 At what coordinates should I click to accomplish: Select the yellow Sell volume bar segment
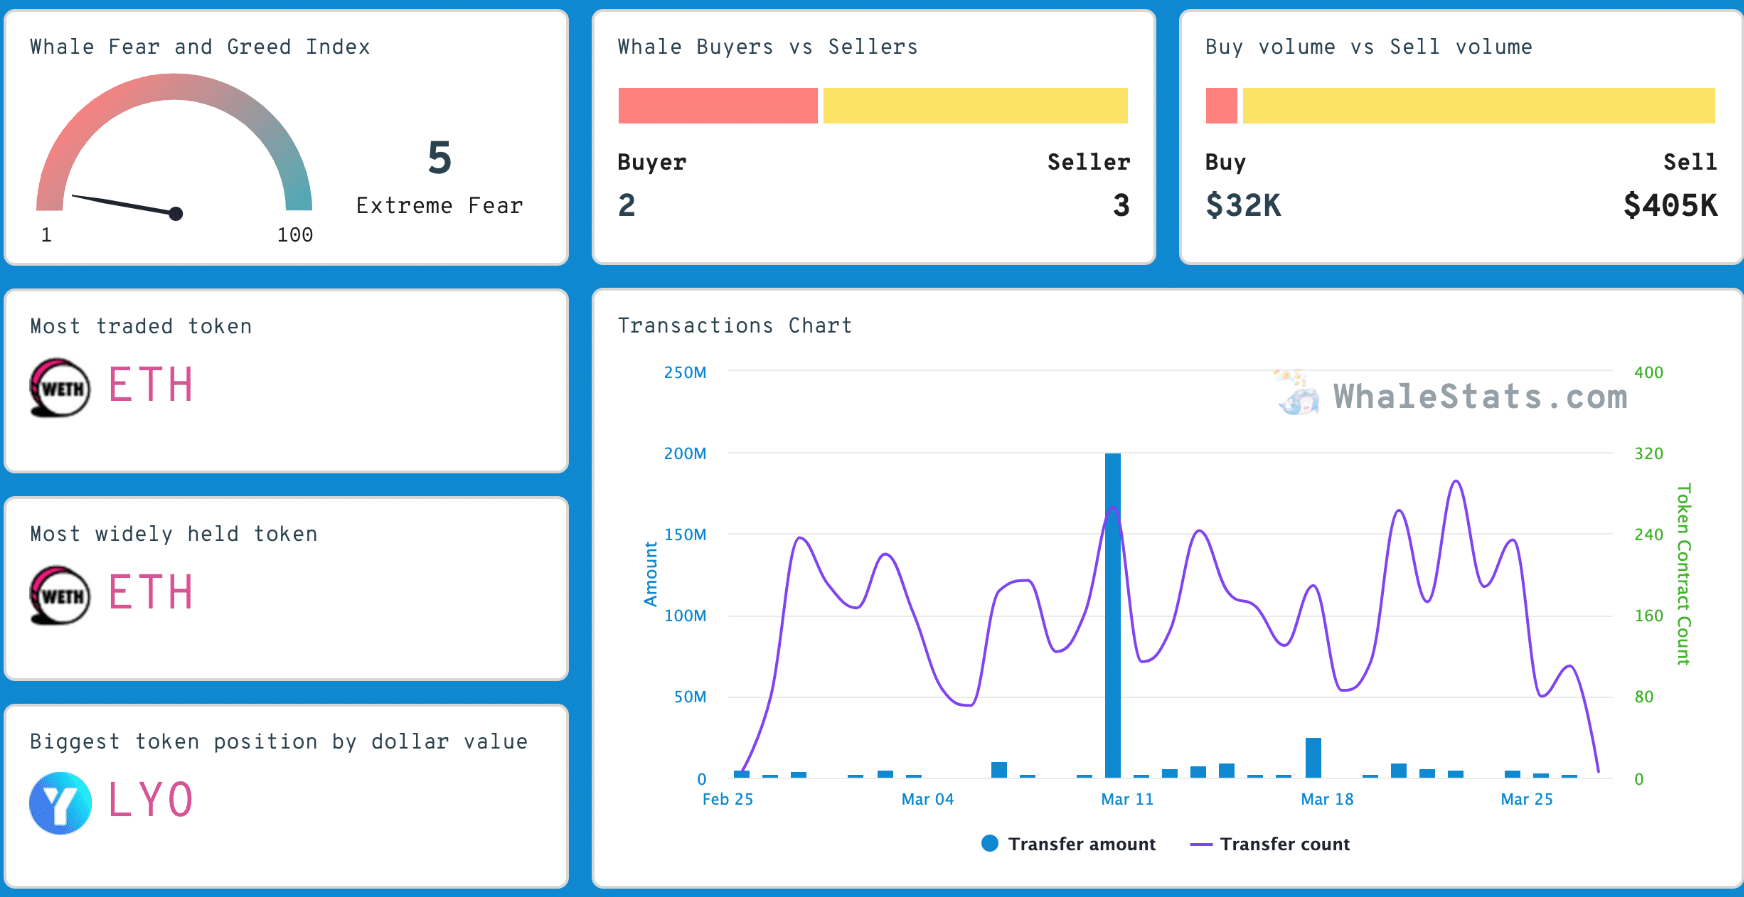1478,106
